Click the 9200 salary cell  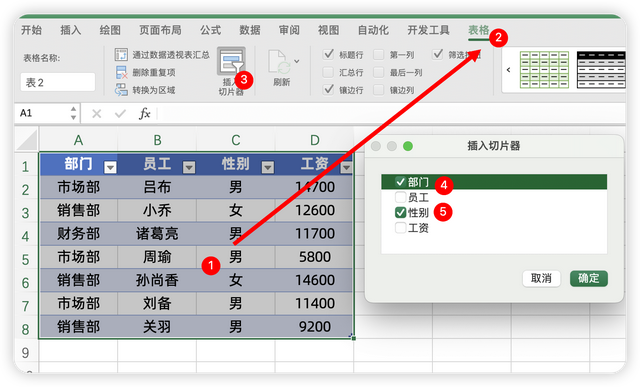(315, 327)
